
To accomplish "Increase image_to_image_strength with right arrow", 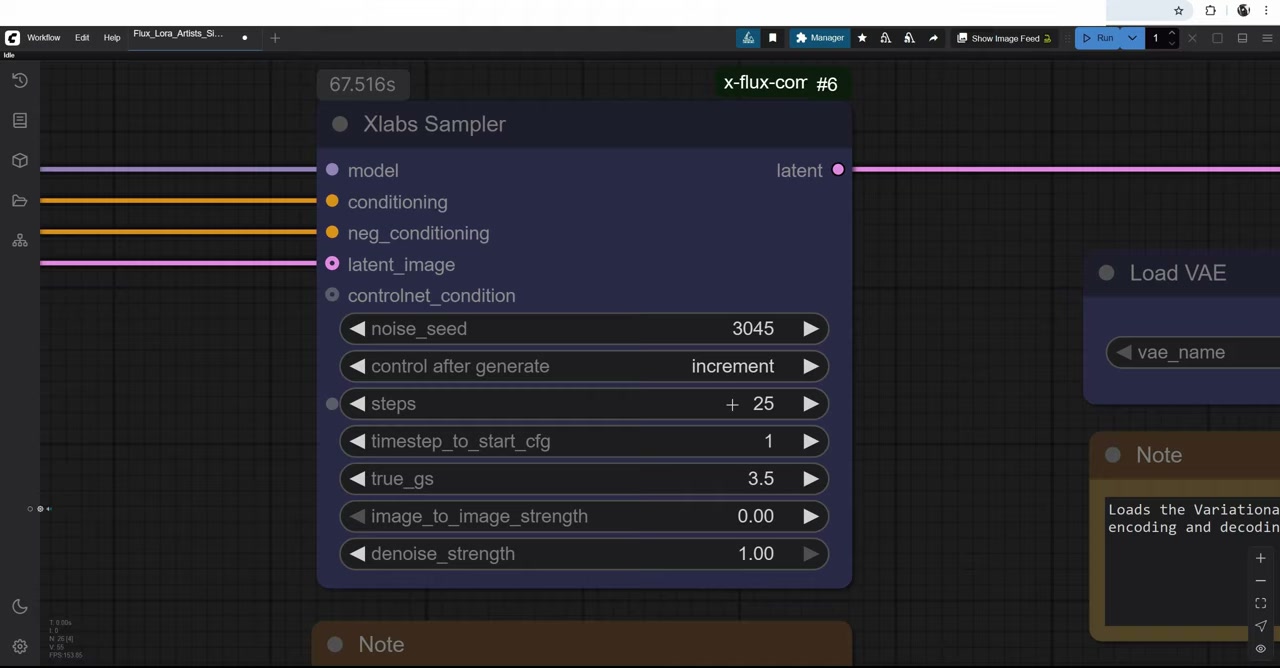I will point(810,516).
